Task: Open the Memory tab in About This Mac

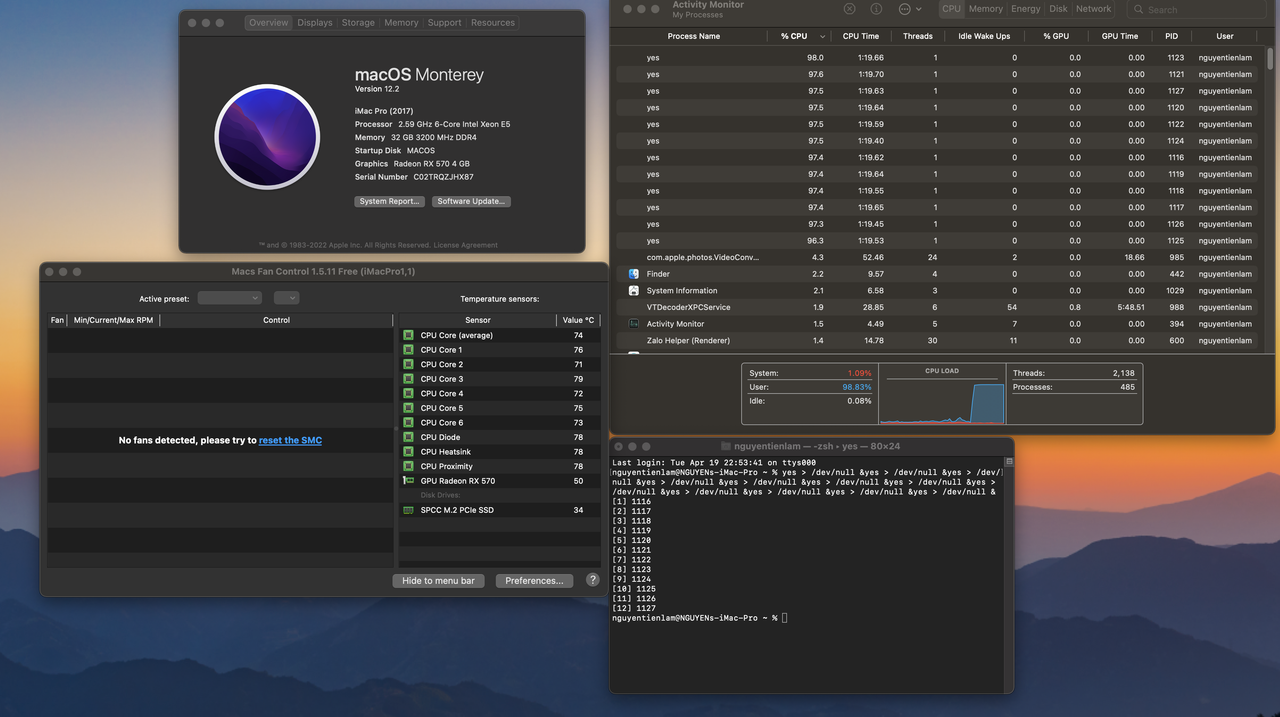Action: [401, 23]
